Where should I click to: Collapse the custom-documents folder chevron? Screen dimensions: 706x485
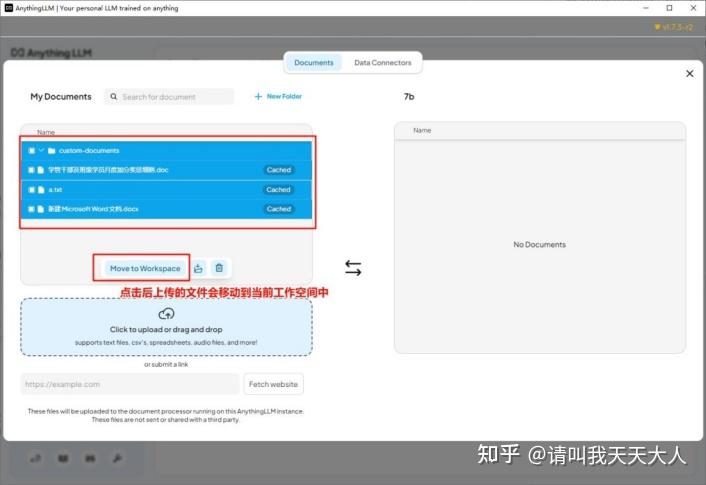(41, 150)
